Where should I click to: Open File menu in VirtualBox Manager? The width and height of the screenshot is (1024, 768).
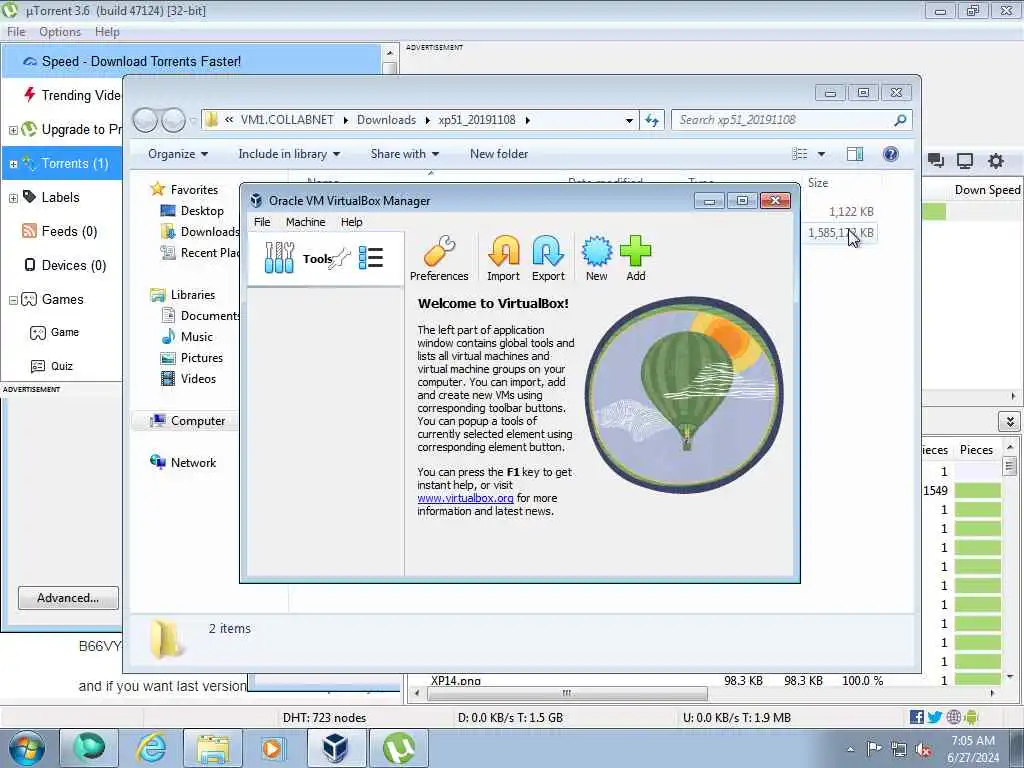[262, 222]
